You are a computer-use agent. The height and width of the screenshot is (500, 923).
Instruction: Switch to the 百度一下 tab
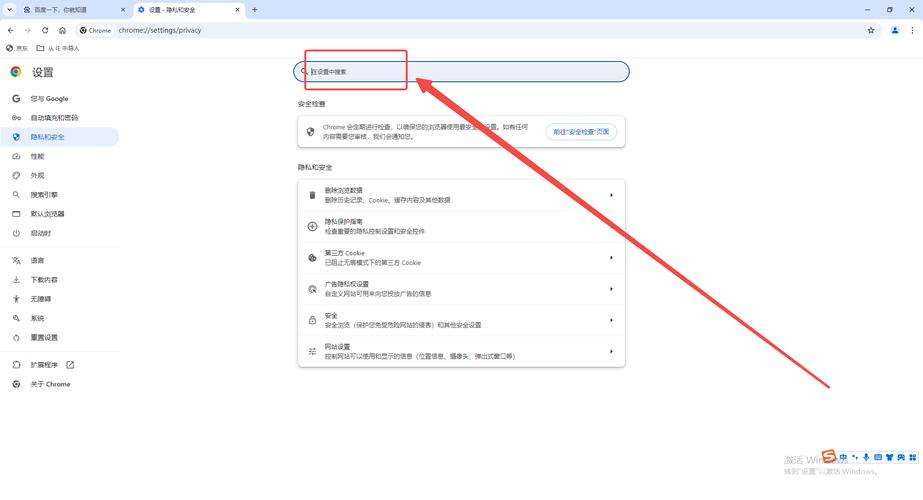coord(72,10)
